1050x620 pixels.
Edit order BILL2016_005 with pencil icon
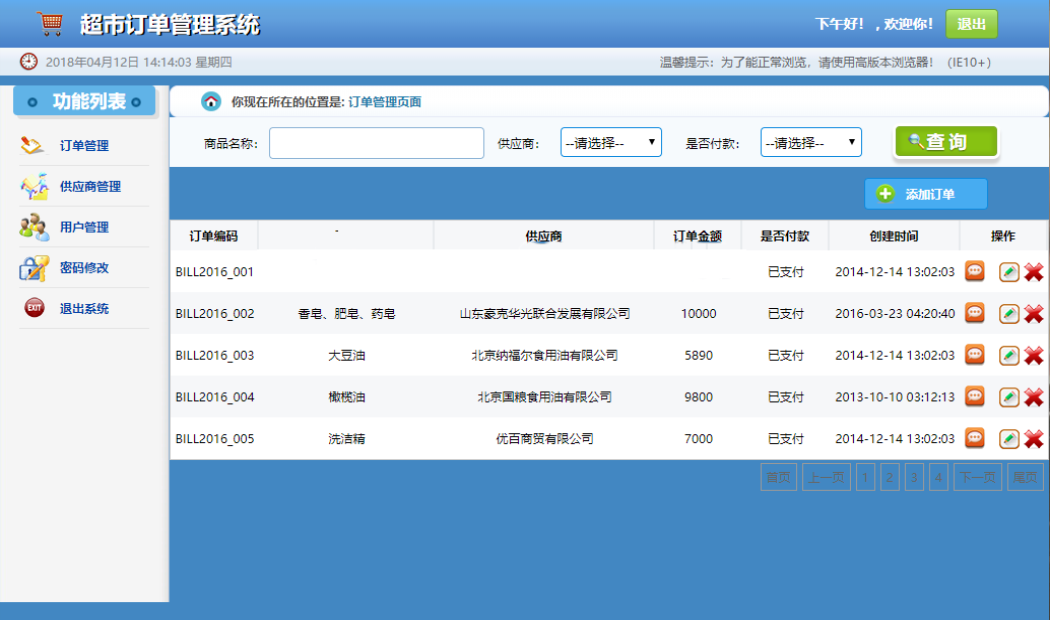pyautogui.click(x=1009, y=439)
